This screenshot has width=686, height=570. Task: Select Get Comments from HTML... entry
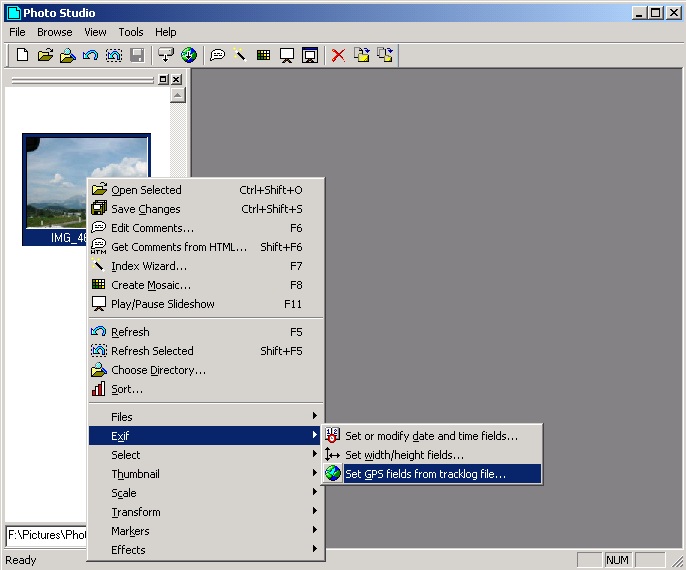click(206, 247)
